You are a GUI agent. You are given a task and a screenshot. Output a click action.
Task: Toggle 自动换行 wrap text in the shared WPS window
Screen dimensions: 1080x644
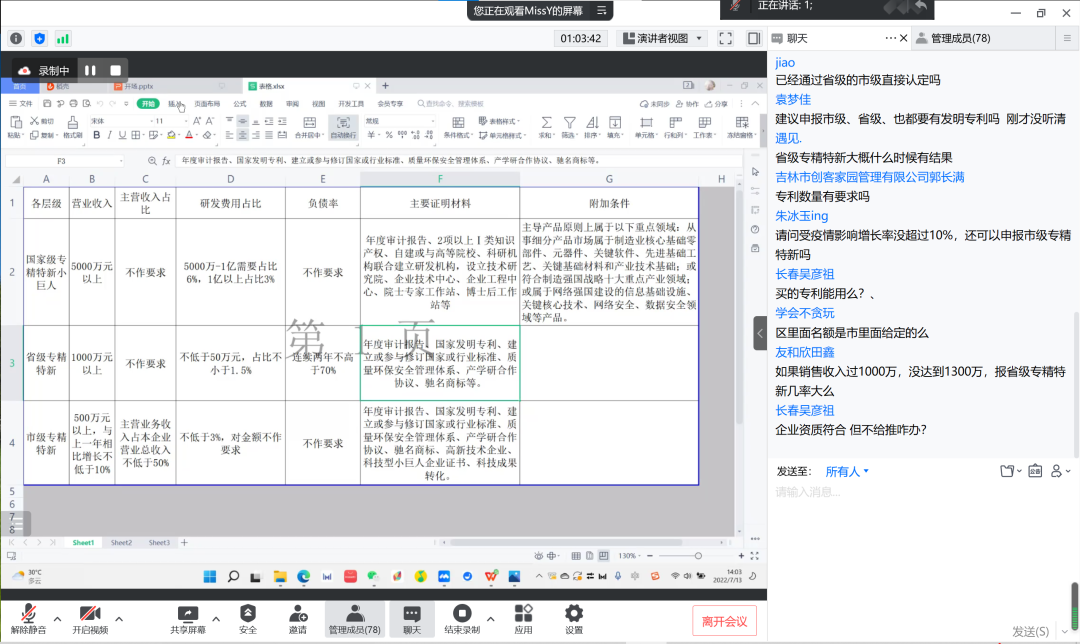click(343, 127)
